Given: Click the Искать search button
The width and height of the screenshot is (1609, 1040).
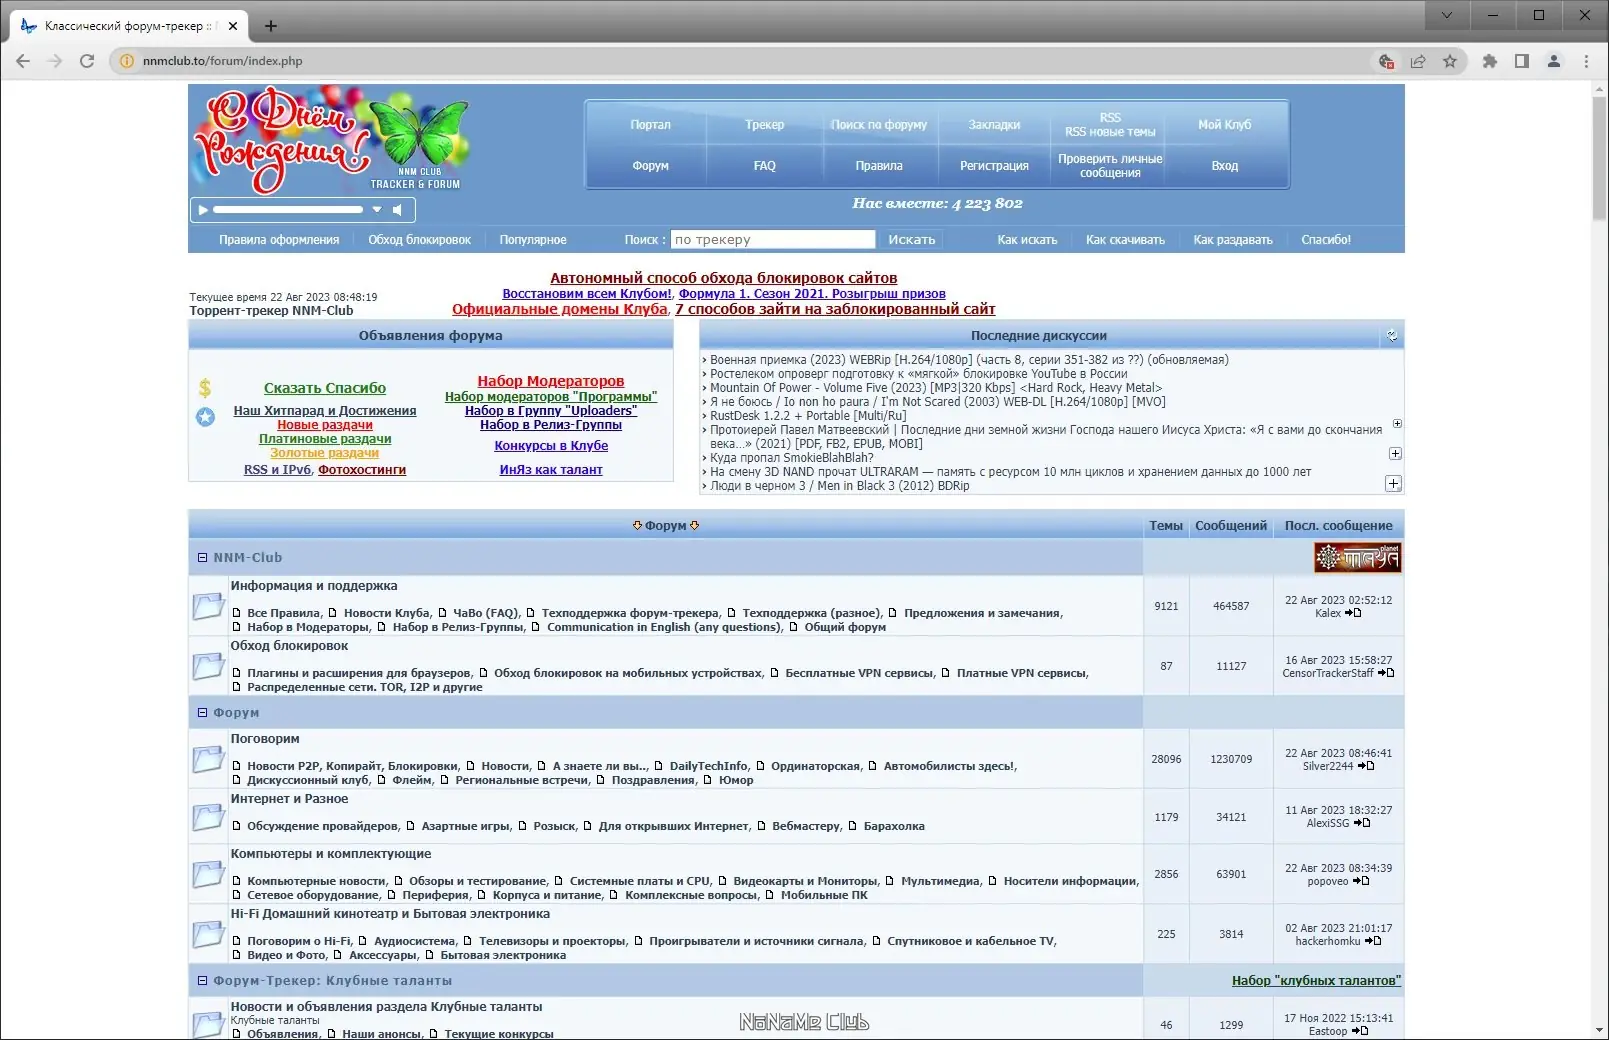Looking at the screenshot, I should click(x=912, y=240).
